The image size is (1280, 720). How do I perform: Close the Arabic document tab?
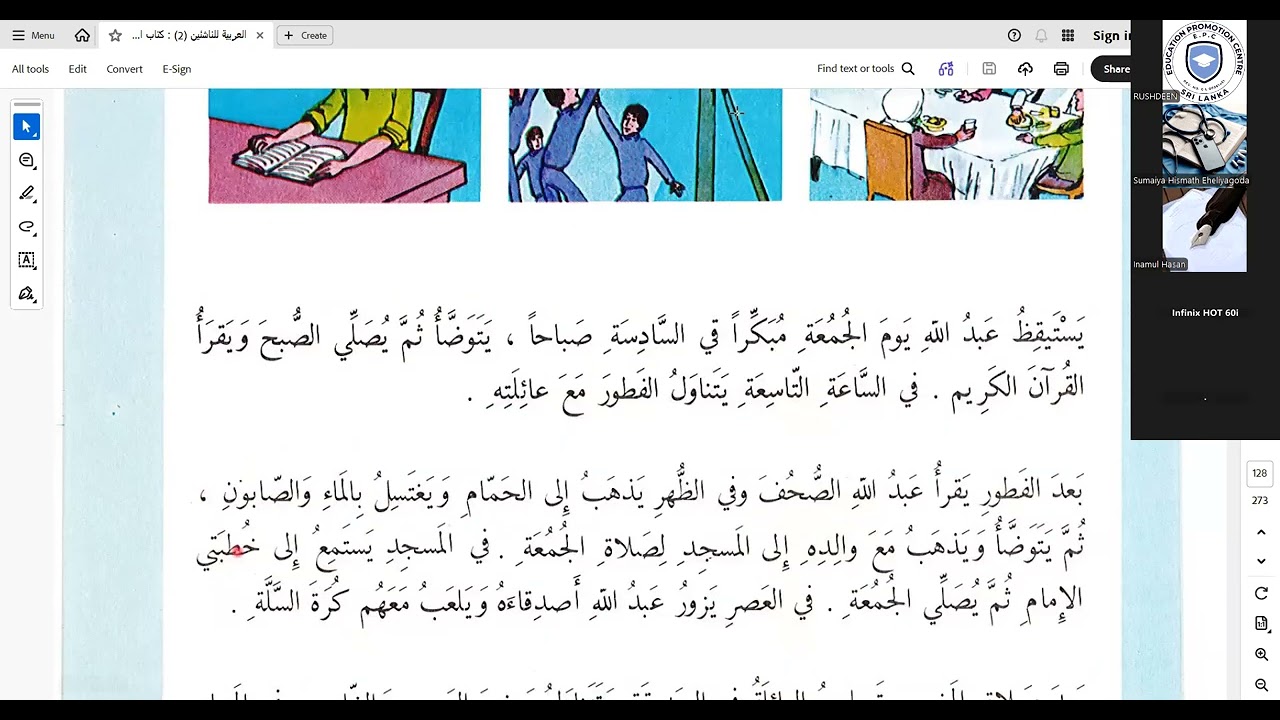point(260,35)
